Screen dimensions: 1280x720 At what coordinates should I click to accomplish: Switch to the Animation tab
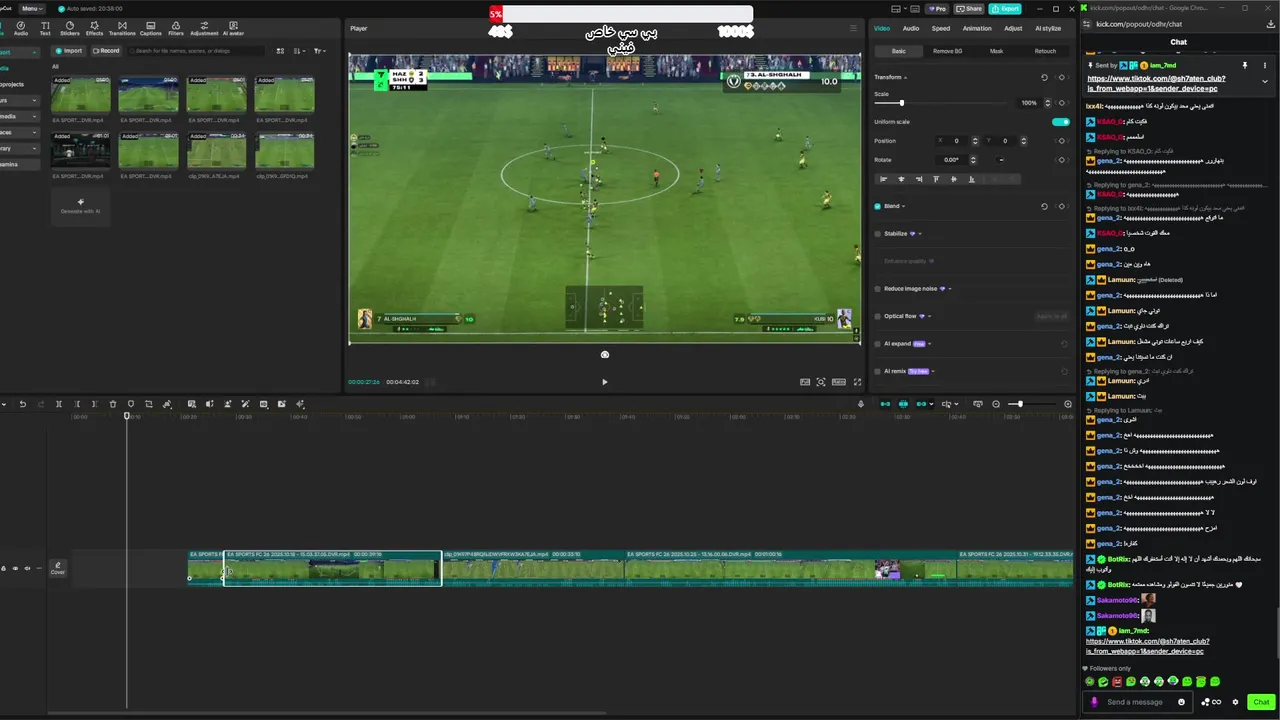pos(977,28)
